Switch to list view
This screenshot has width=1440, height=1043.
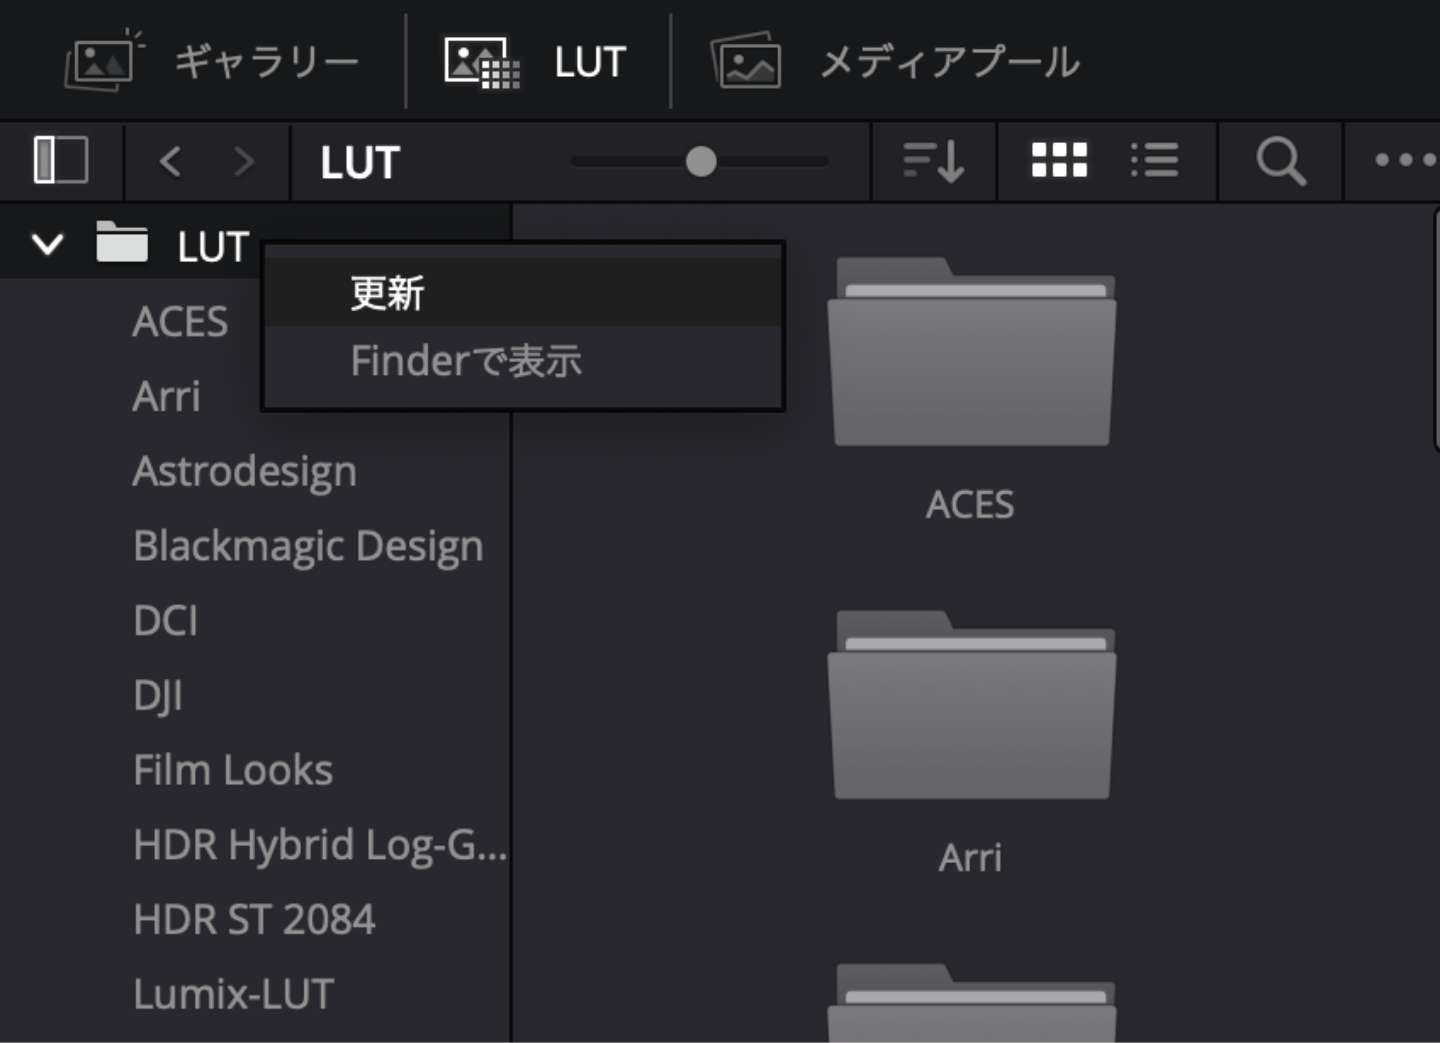point(1154,160)
